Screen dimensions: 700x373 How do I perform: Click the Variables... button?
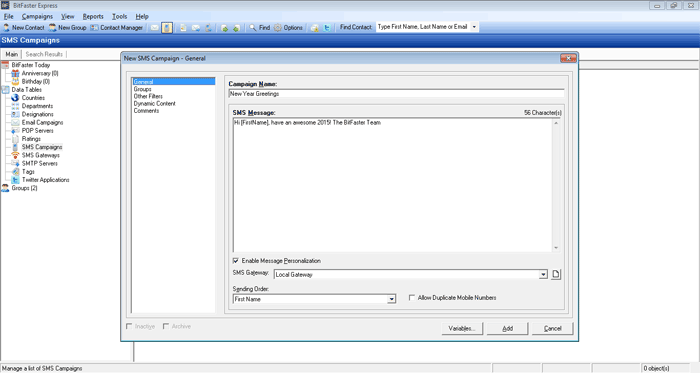coord(462,328)
